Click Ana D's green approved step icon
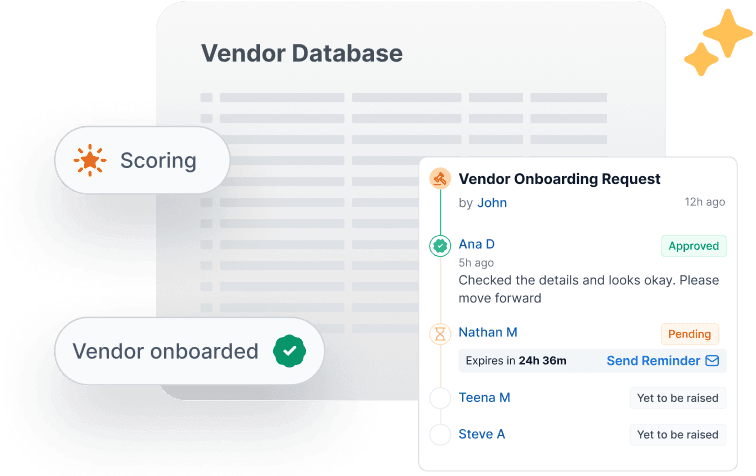The width and height of the screenshot is (756, 476). point(440,246)
